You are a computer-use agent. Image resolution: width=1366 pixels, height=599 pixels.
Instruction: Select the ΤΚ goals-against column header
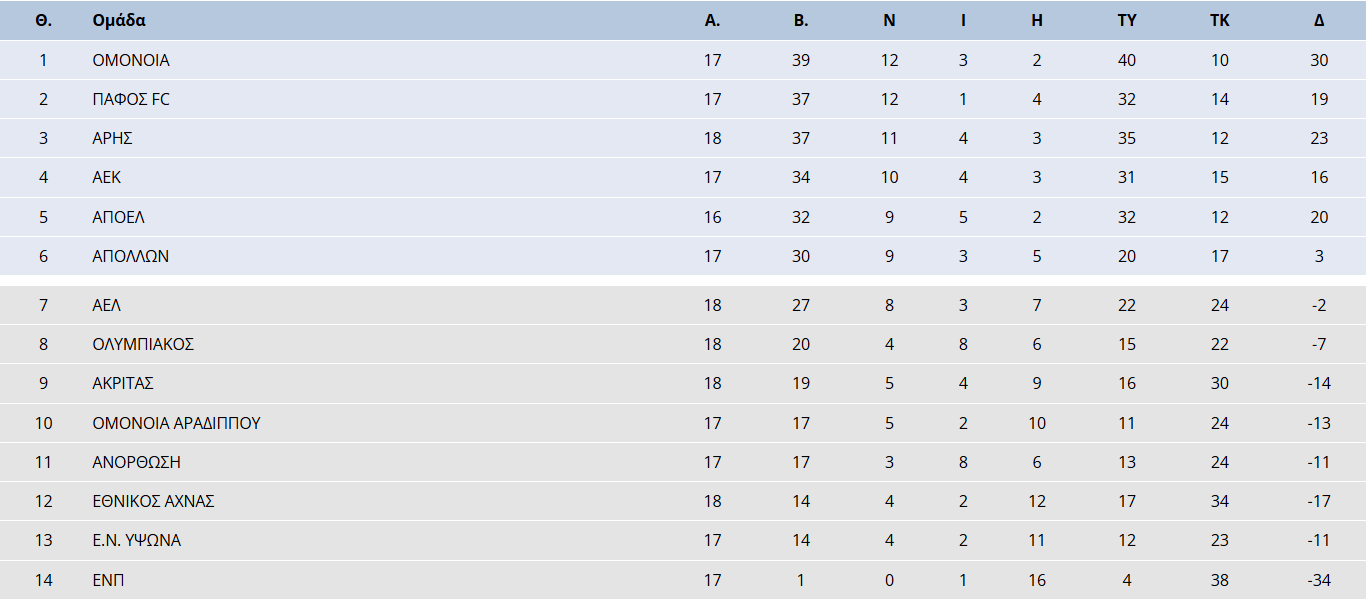(x=1219, y=20)
